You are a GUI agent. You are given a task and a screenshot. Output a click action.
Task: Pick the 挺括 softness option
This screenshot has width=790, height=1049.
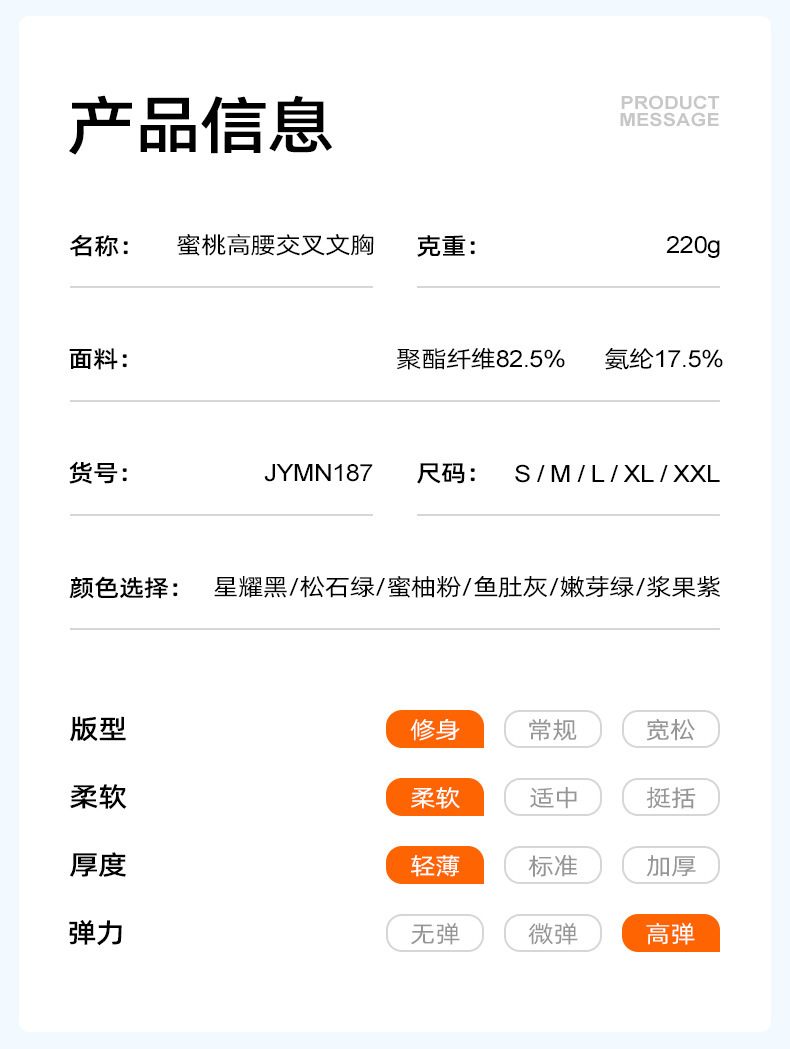tap(670, 797)
